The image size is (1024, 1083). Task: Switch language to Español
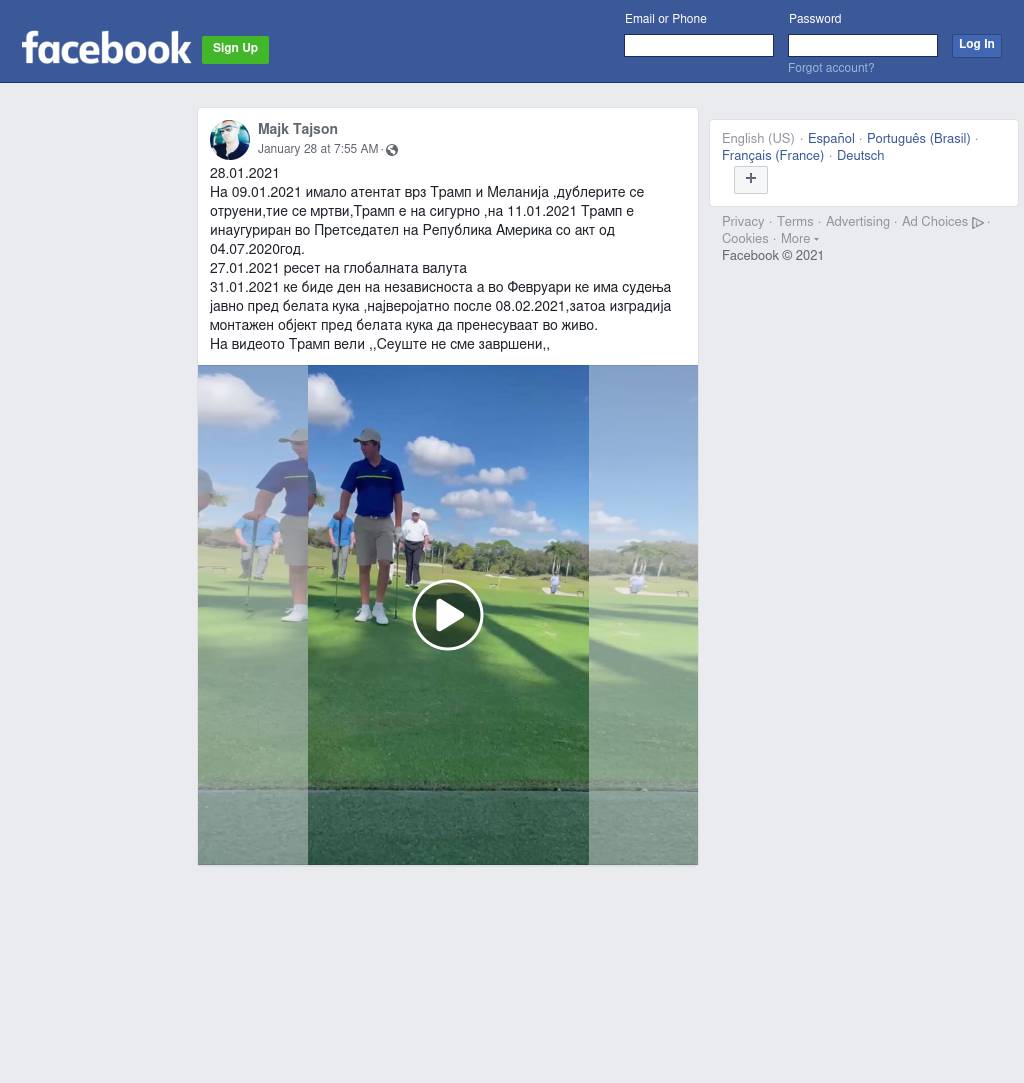tap(831, 138)
